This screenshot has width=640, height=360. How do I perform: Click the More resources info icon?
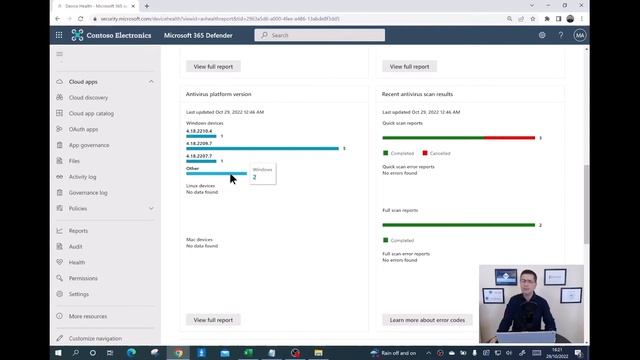(x=60, y=316)
